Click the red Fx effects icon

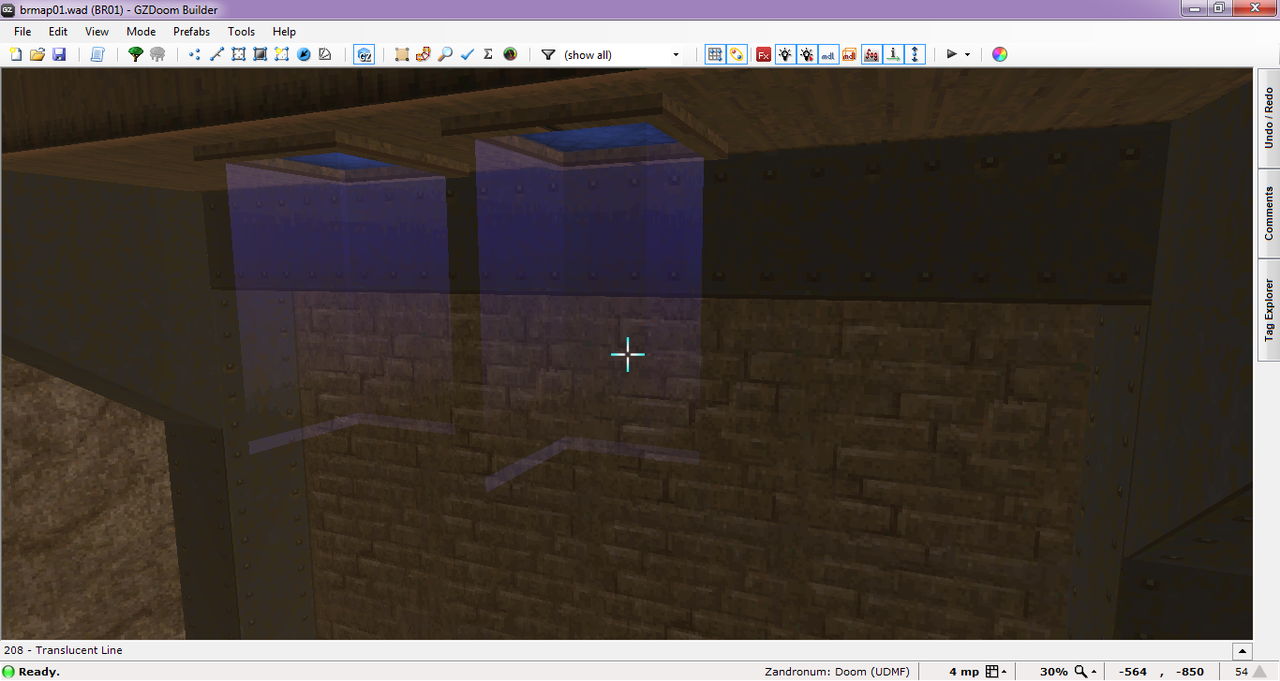point(763,54)
